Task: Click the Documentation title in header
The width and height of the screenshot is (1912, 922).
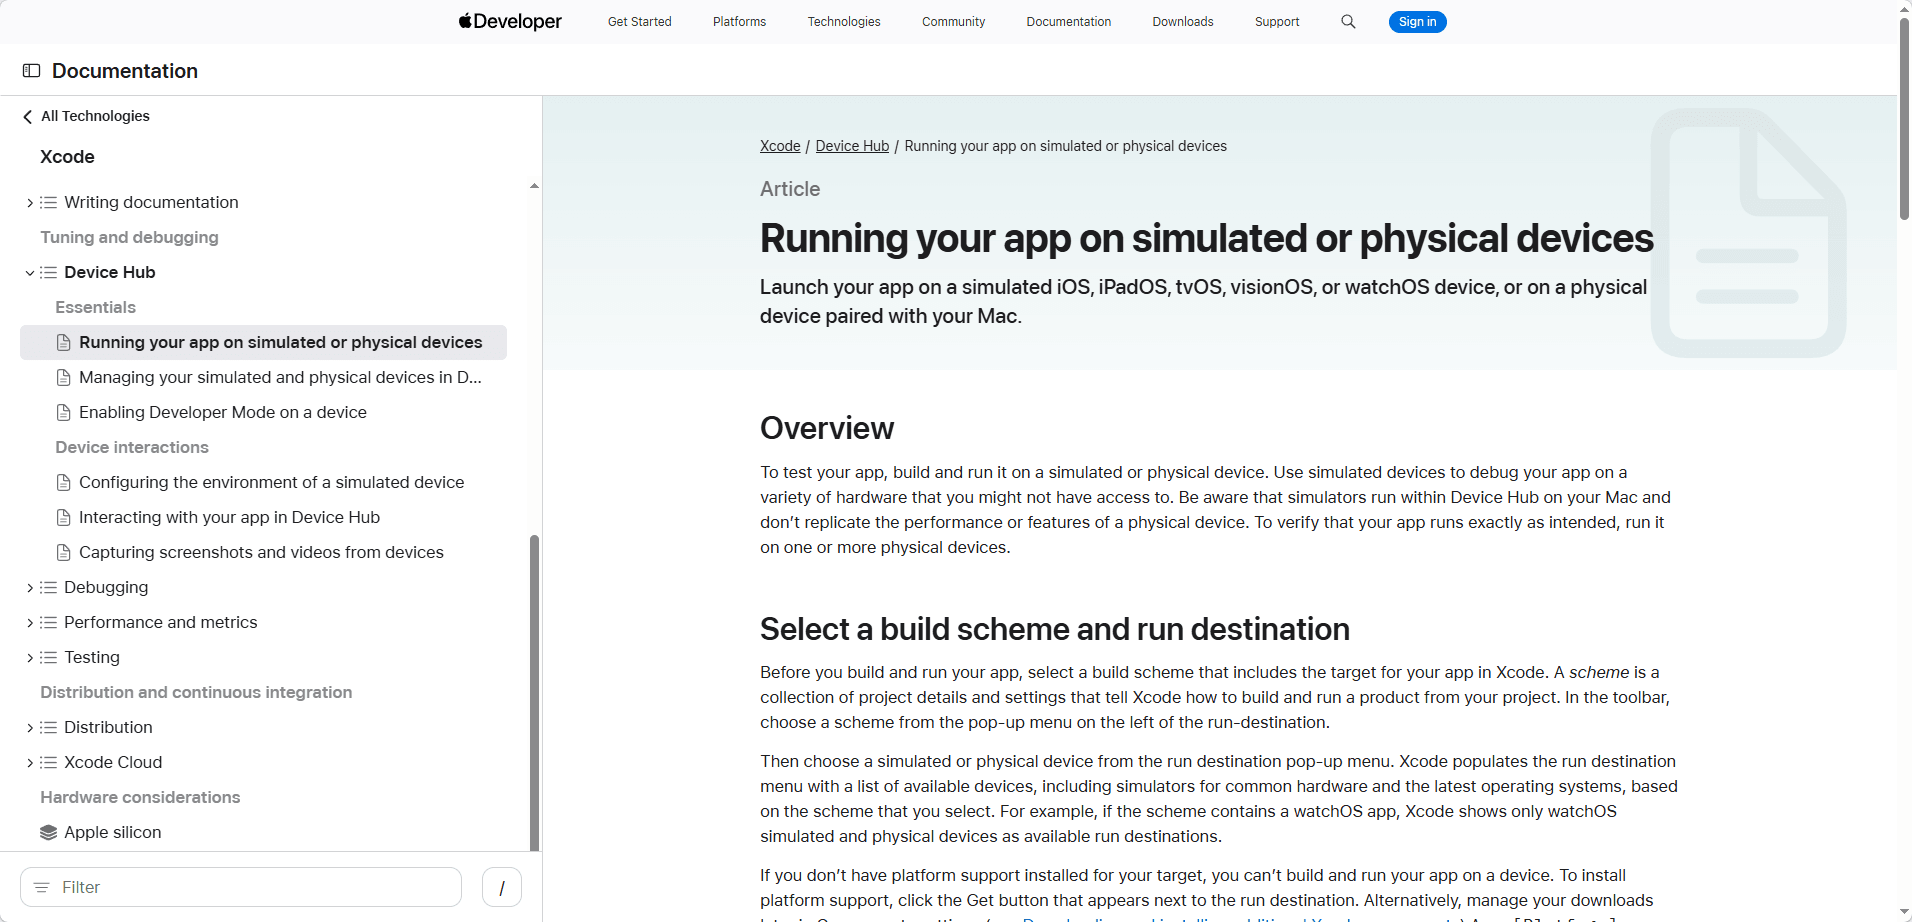Action: pyautogui.click(x=125, y=71)
